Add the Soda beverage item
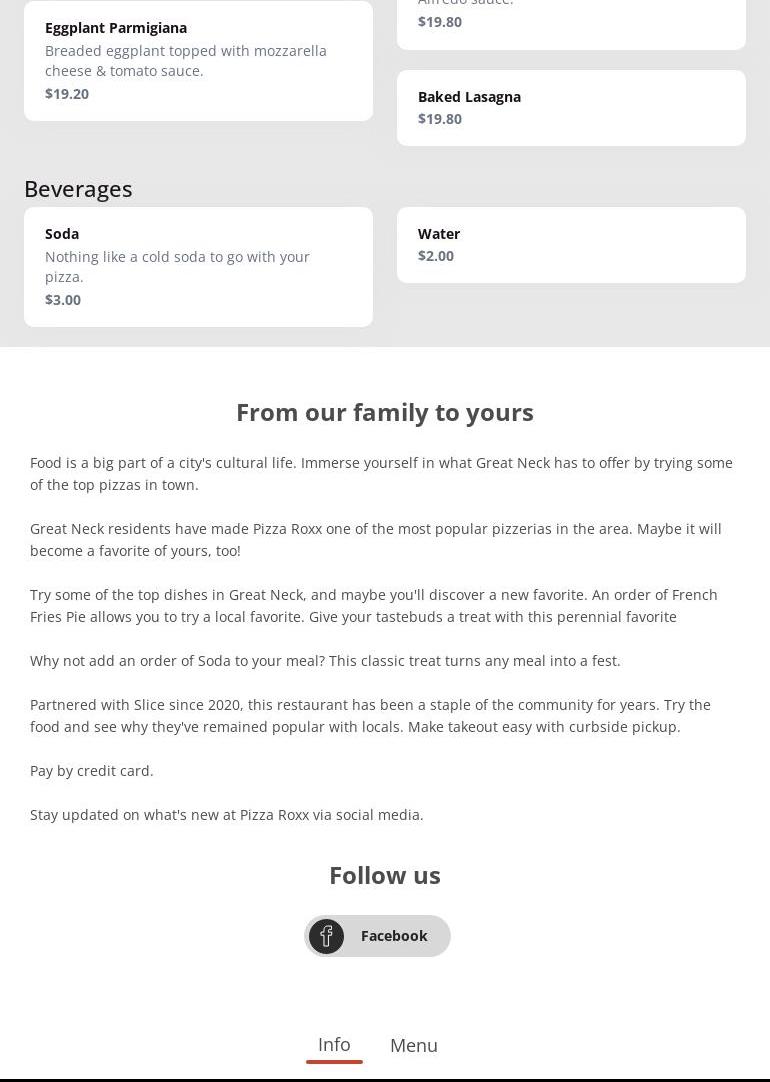This screenshot has width=770, height=1082. [62, 234]
